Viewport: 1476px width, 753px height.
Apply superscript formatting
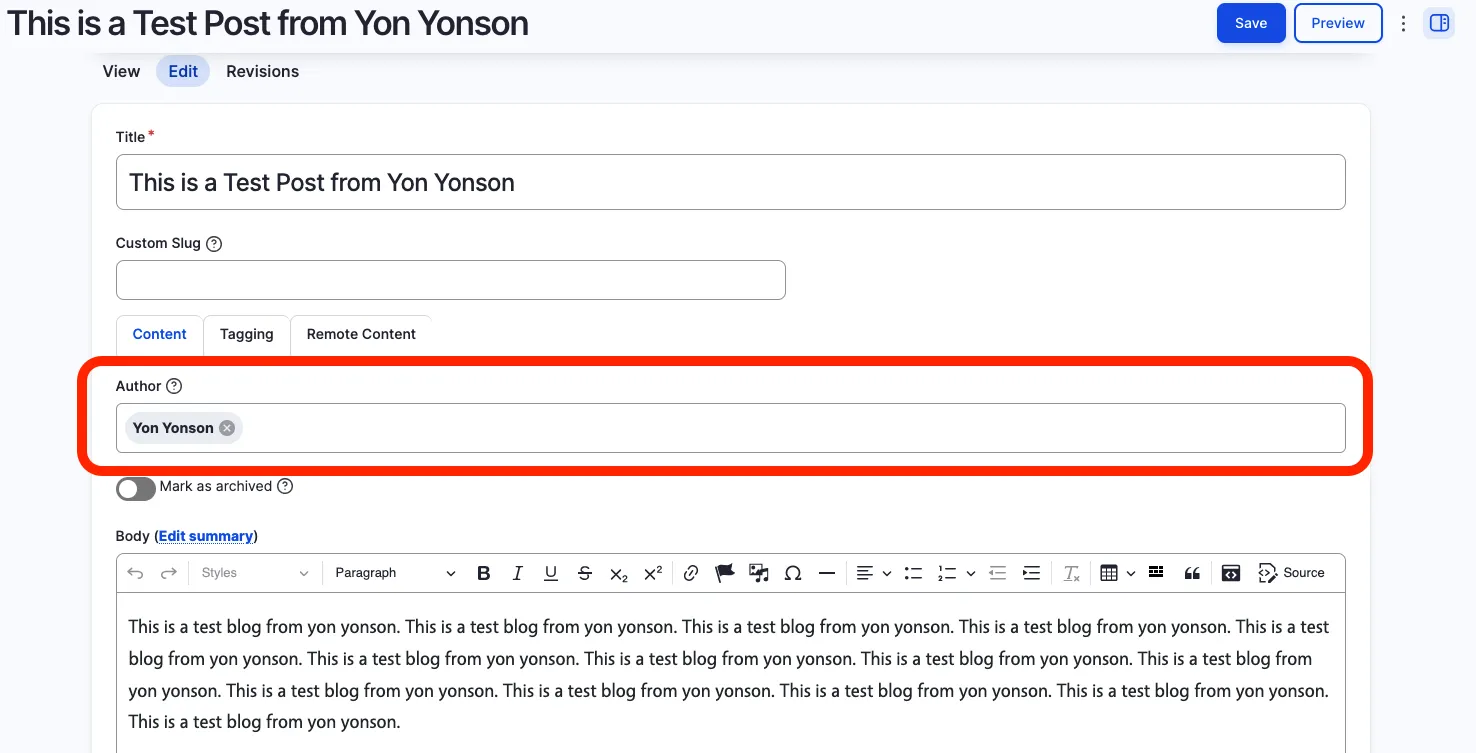(x=653, y=573)
